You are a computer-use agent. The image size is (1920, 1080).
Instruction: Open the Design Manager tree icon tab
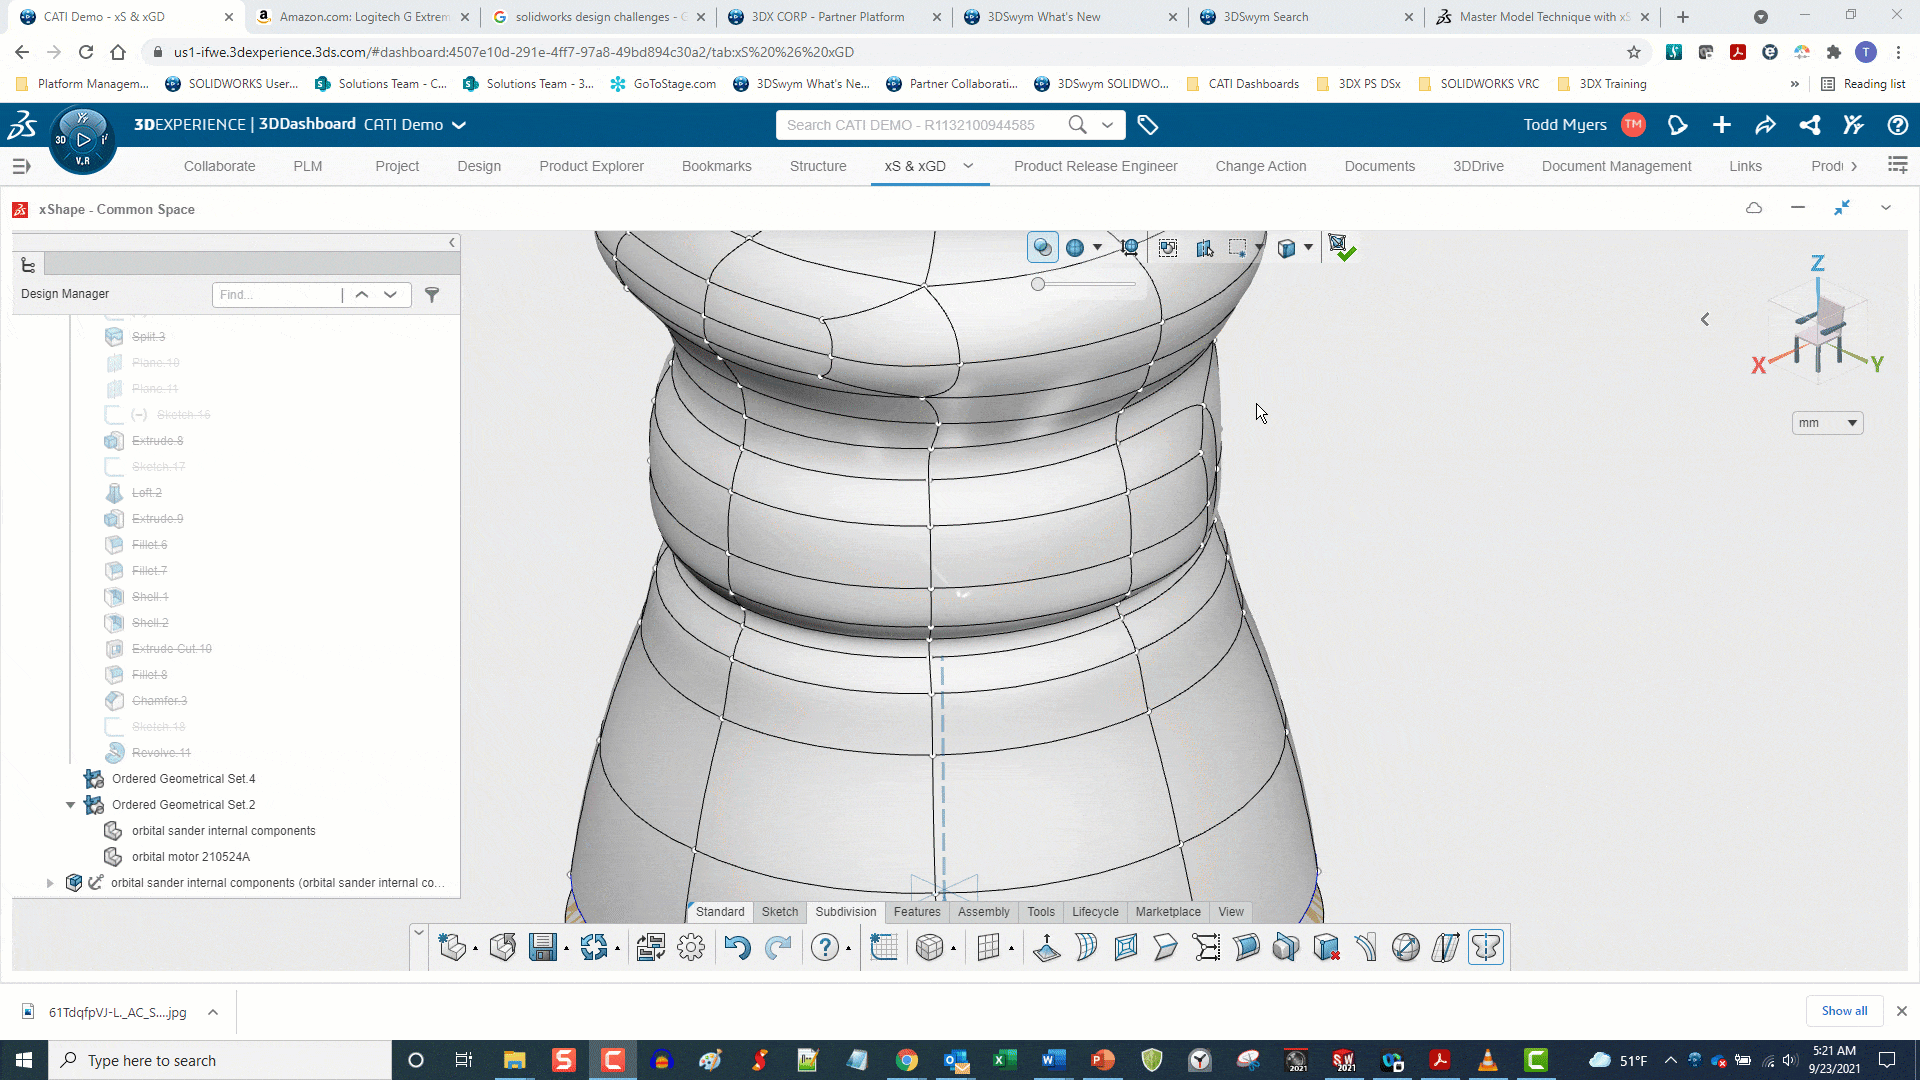coord(28,265)
